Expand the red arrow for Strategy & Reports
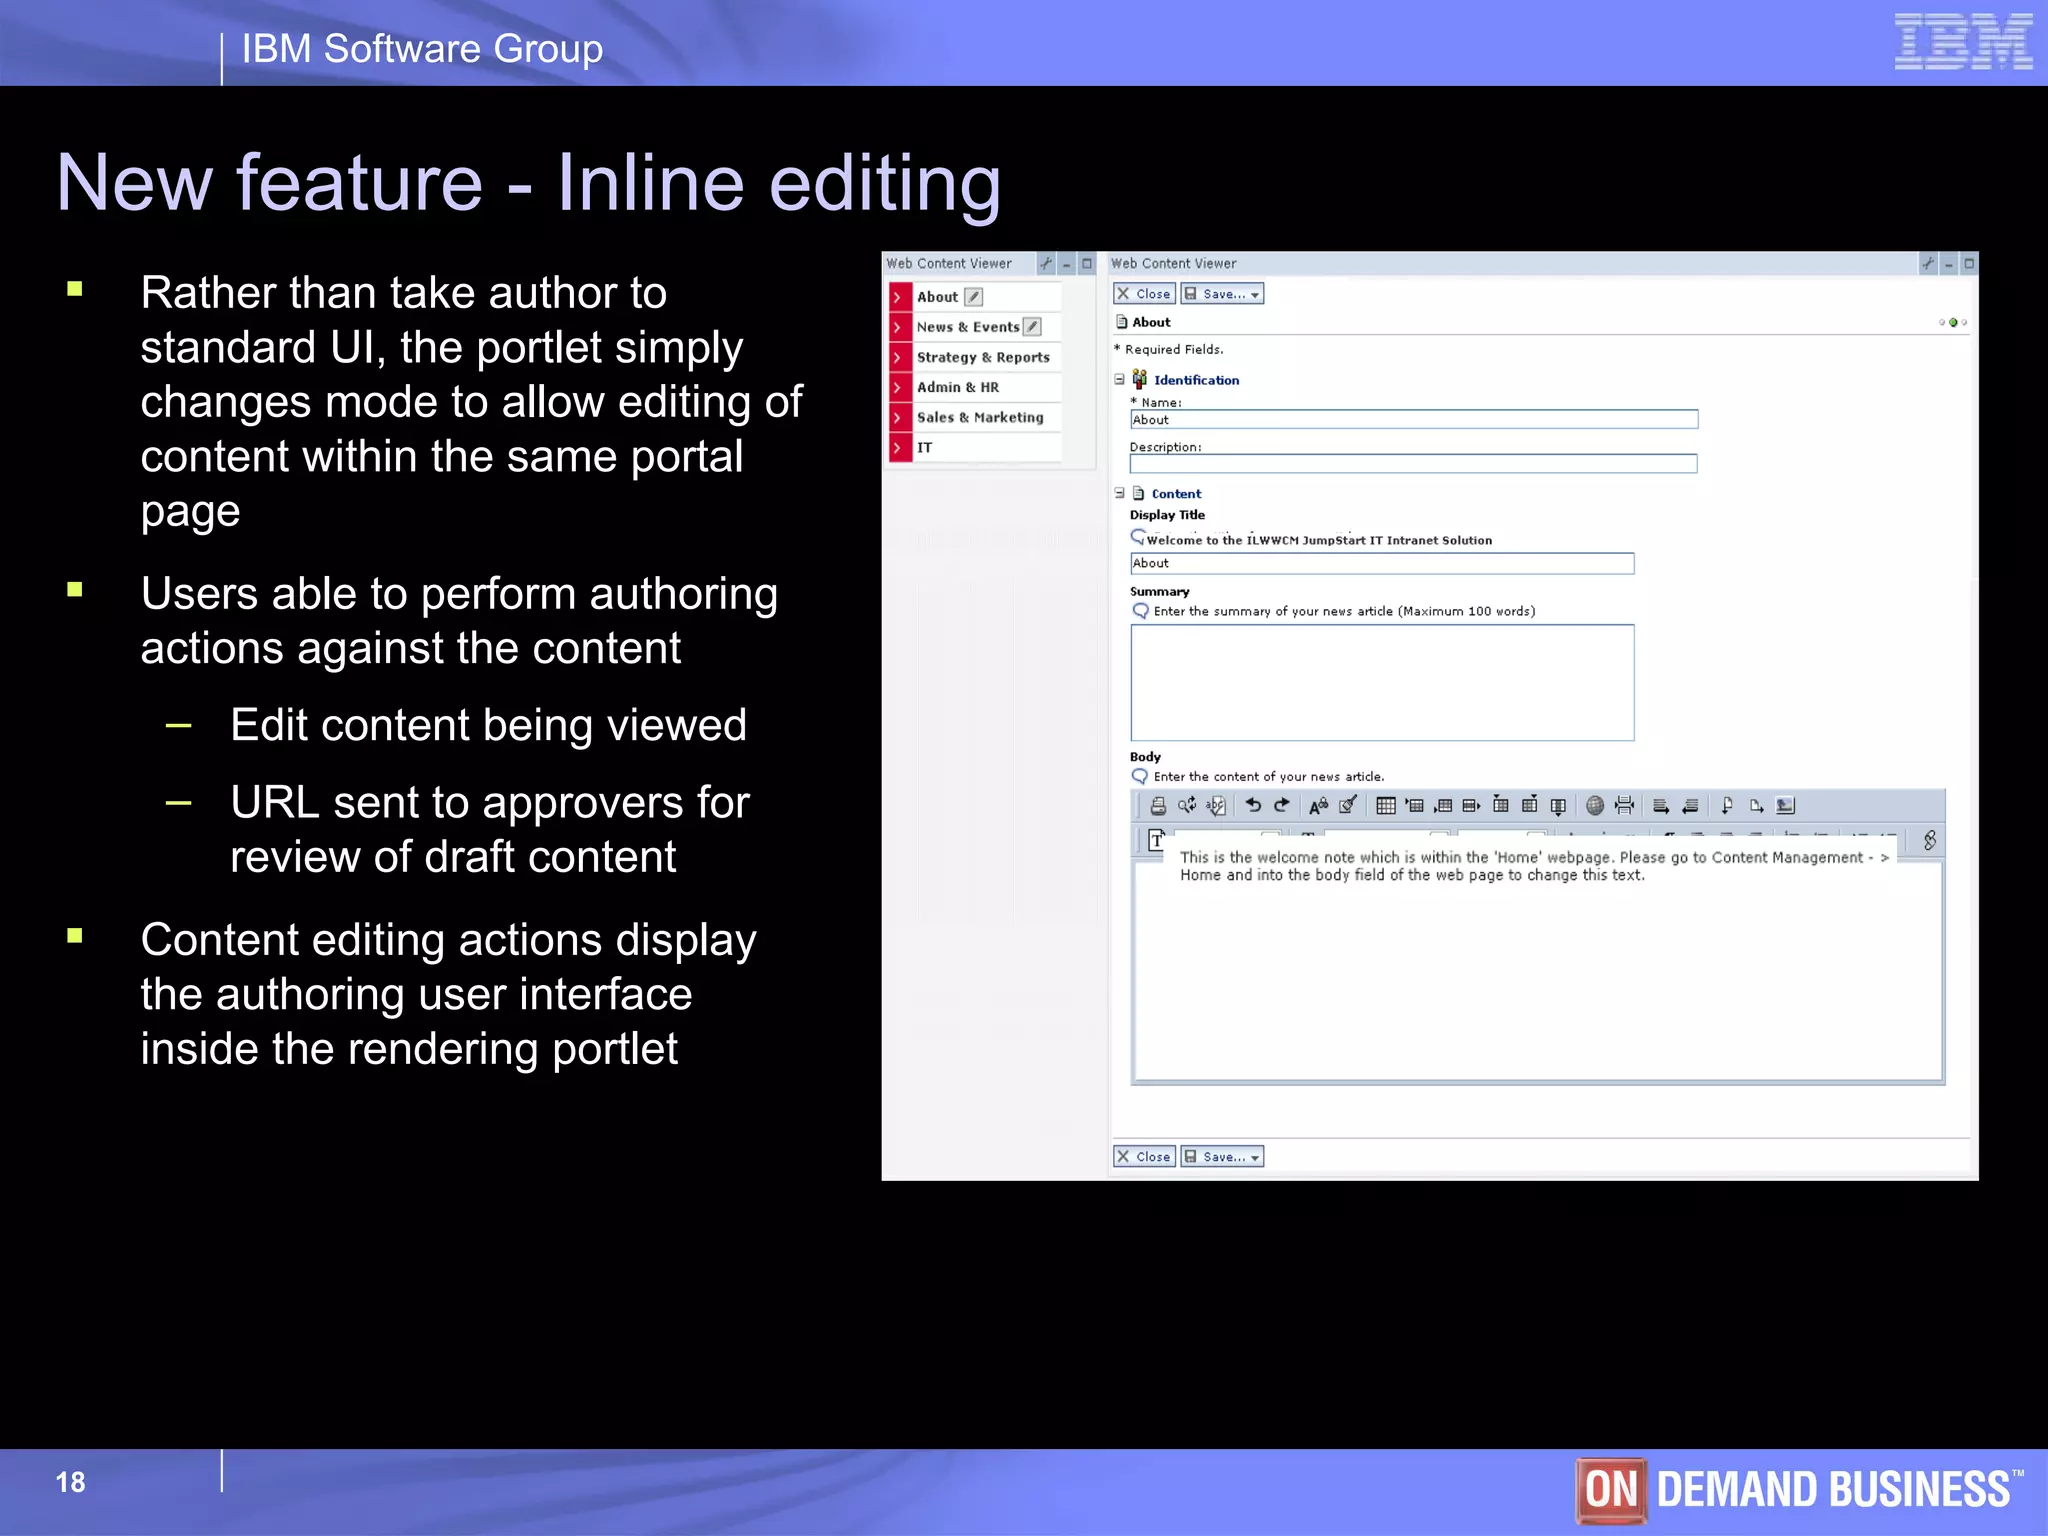The image size is (2048, 1536). pyautogui.click(x=900, y=357)
